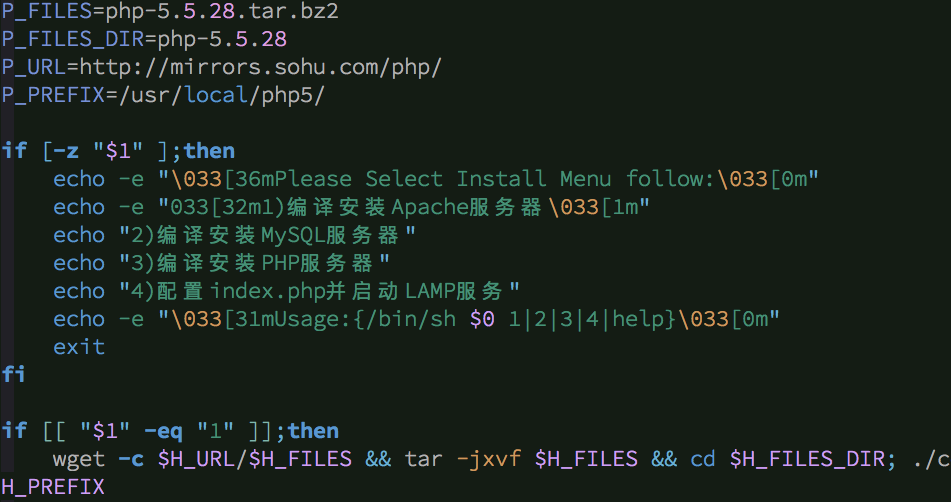Click the -eq operator
The height and width of the screenshot is (502, 951).
coord(163,431)
